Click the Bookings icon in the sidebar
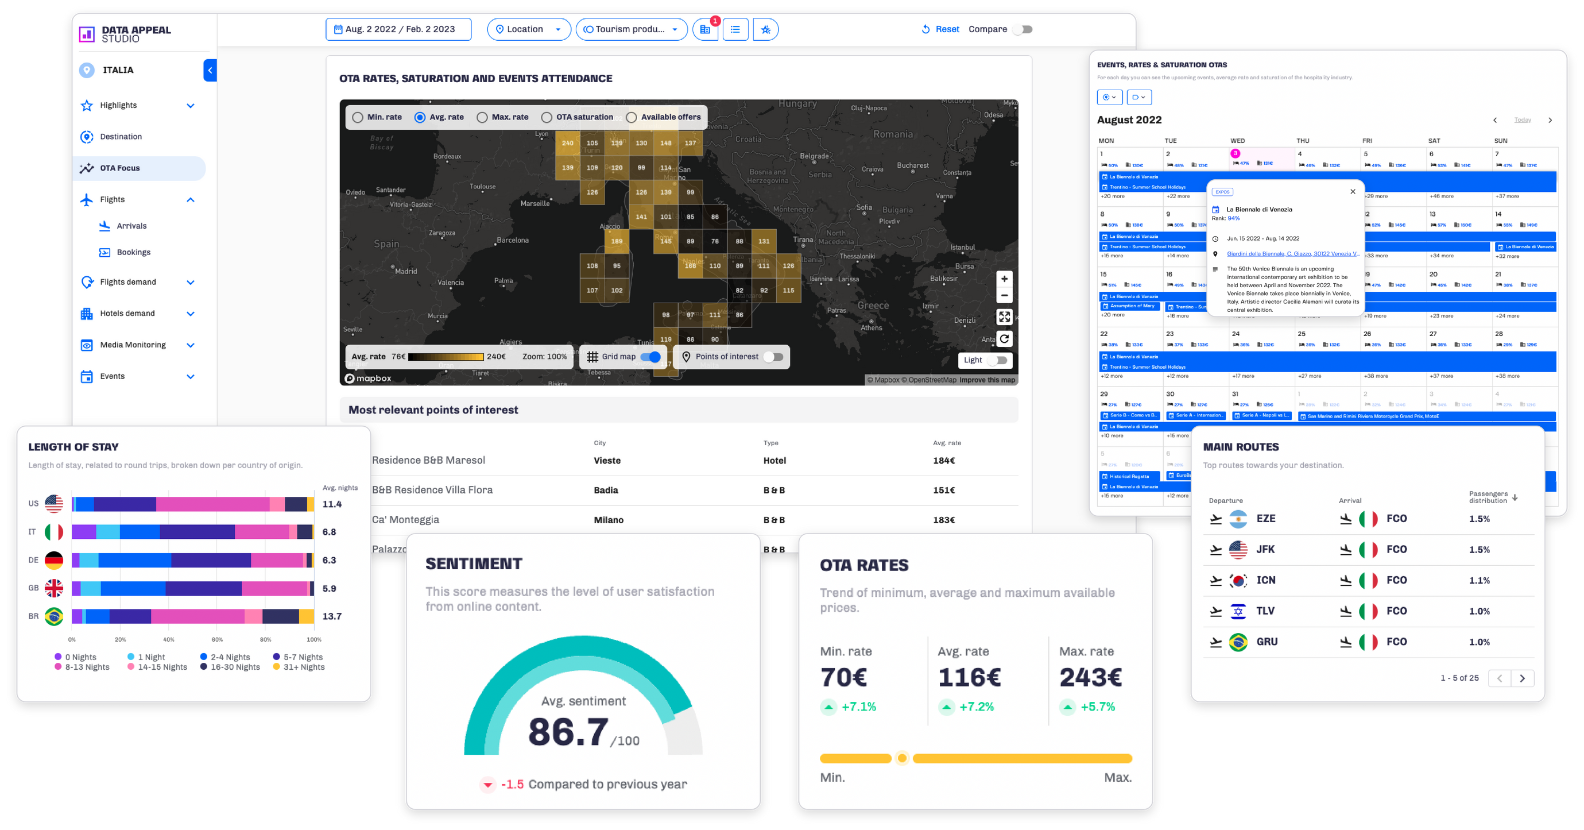This screenshot has height=830, width=1584. pos(105,252)
